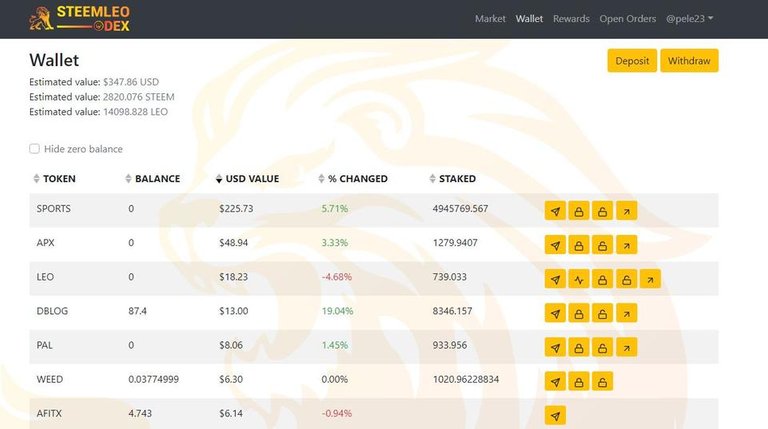Click the APX staked amount 1279.9407
This screenshot has width=768, height=429.
tap(455, 243)
